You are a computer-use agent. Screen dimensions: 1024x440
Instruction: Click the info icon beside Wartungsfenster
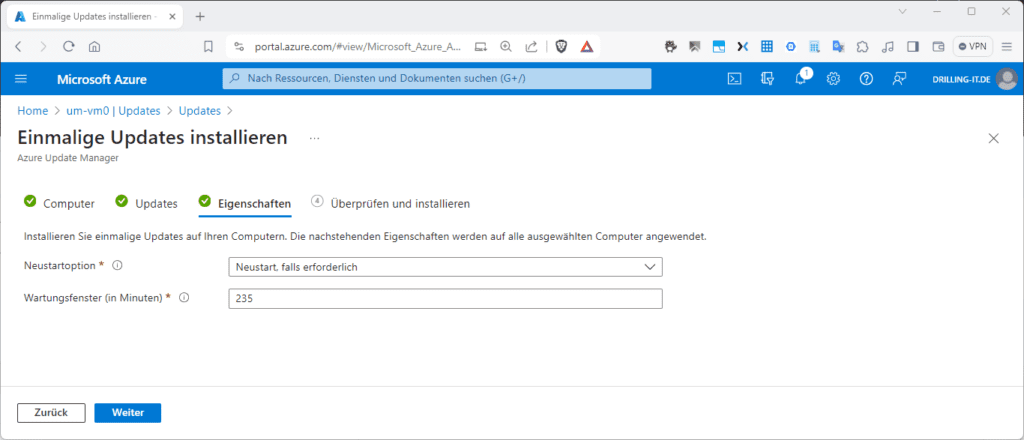click(184, 297)
